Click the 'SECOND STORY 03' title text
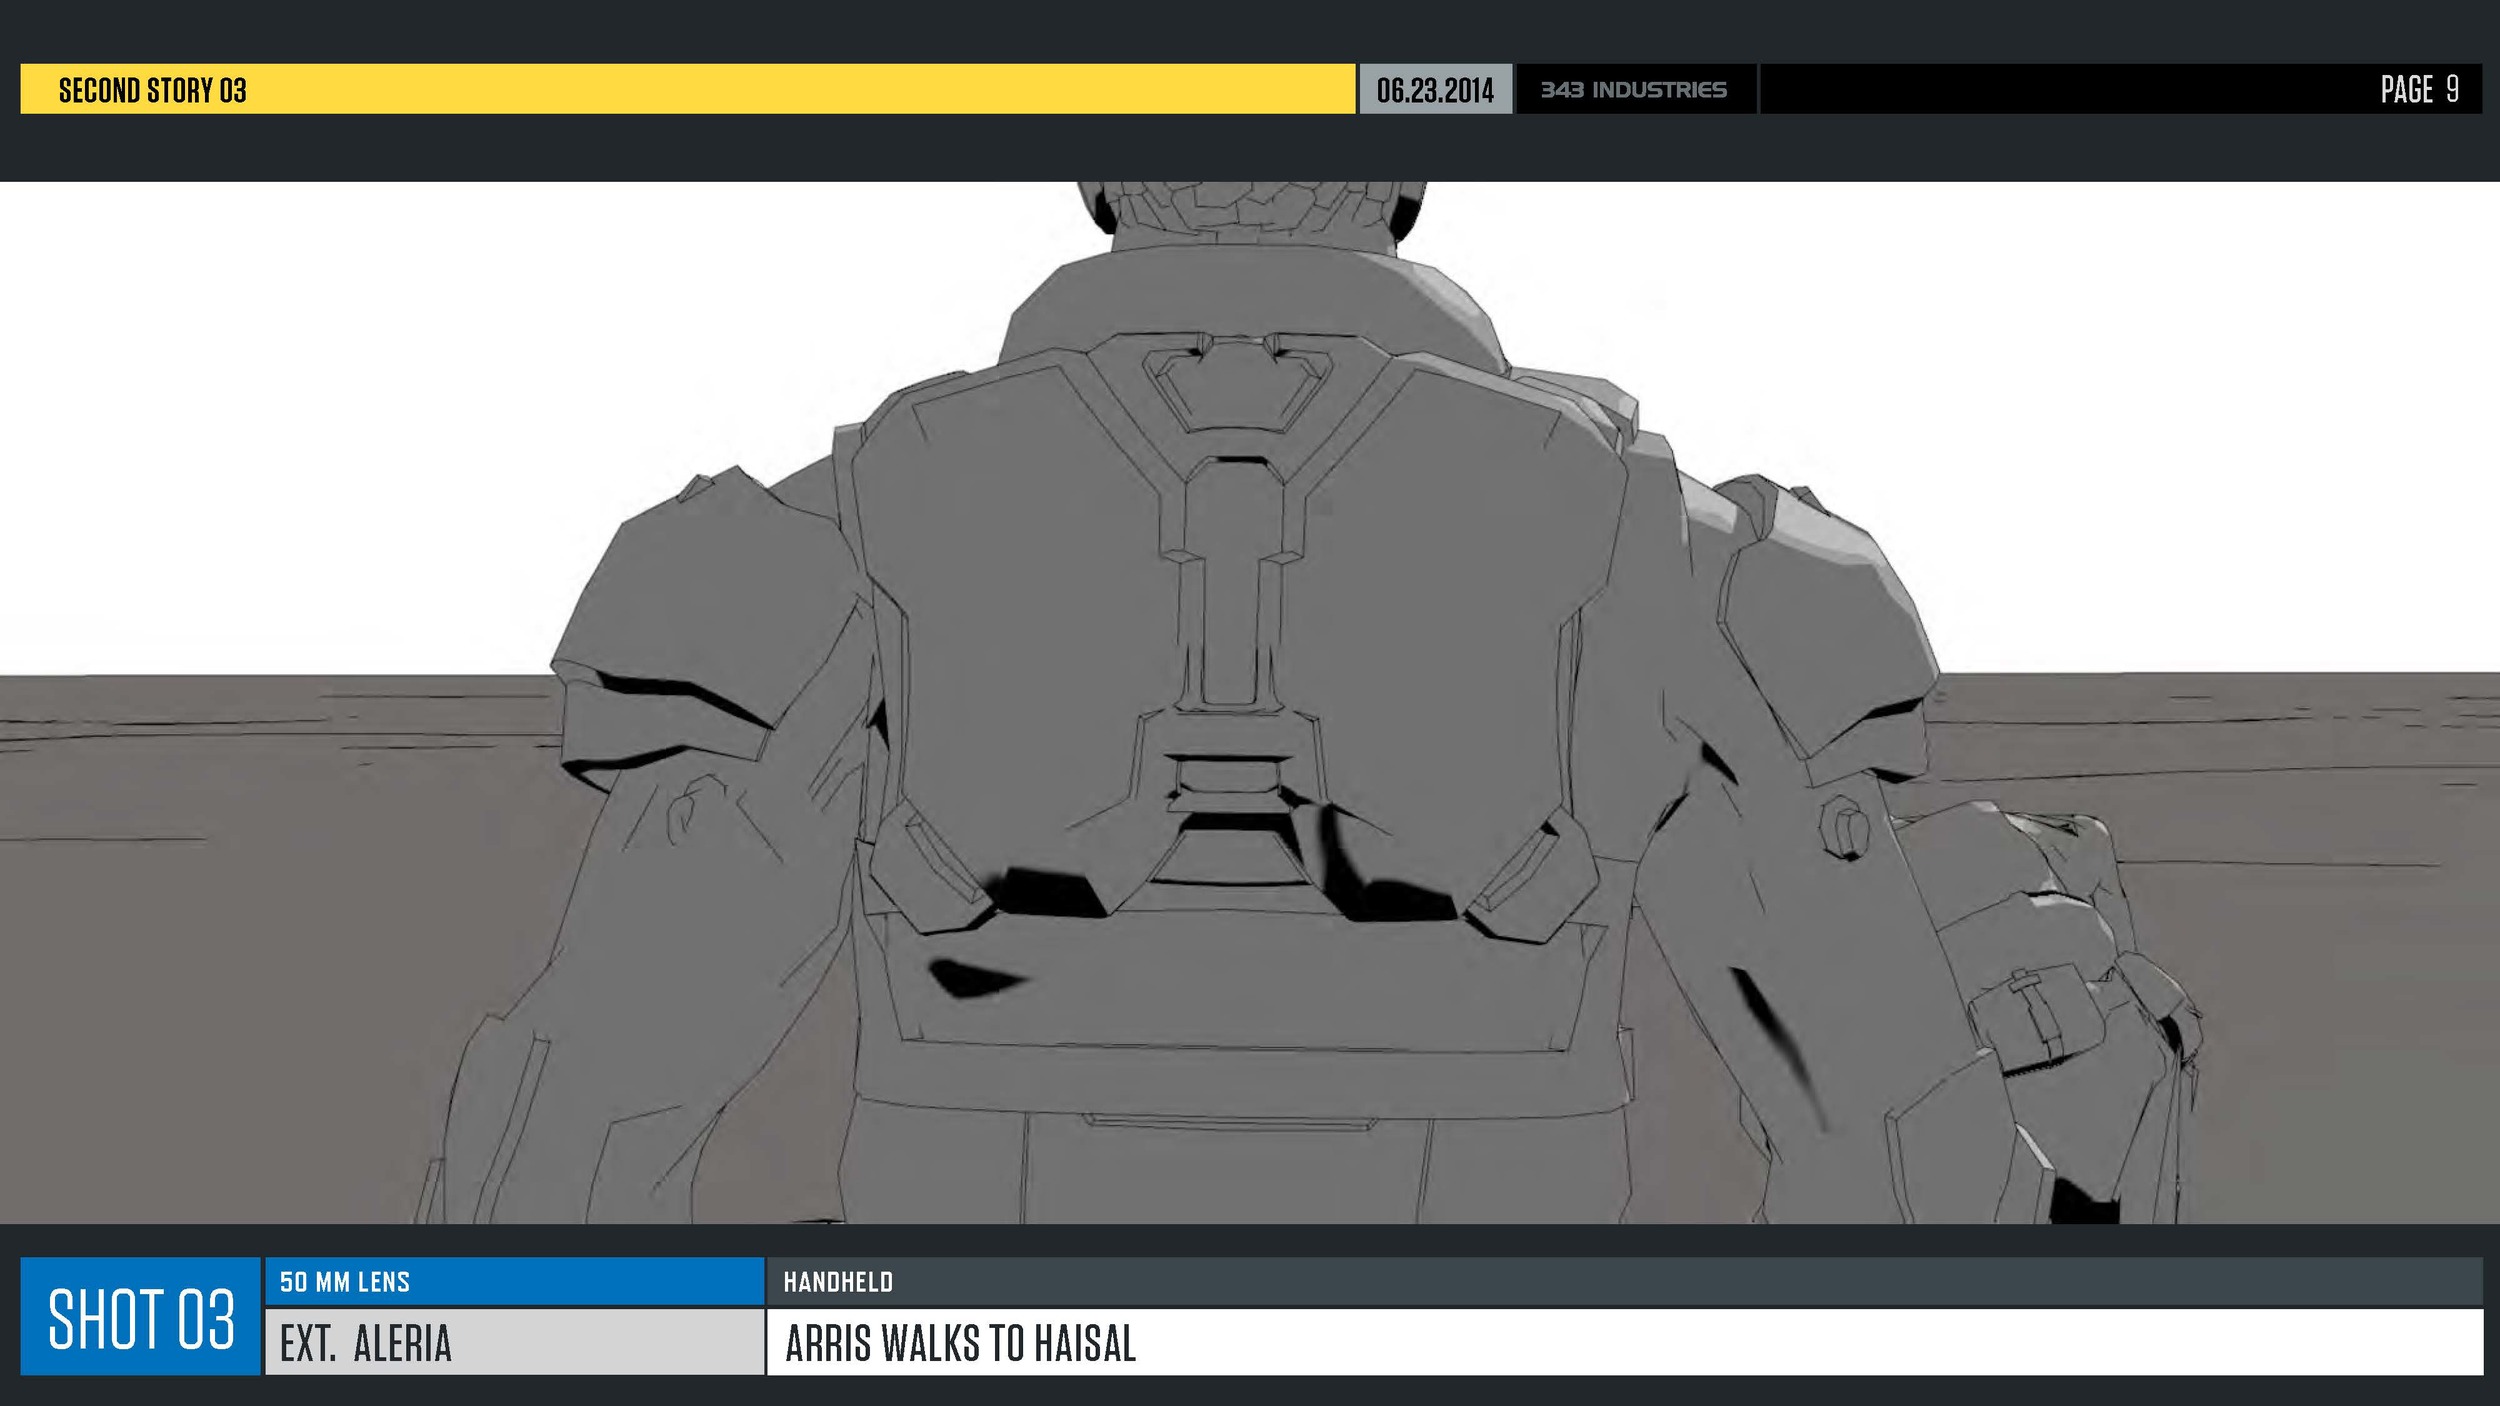This screenshot has height=1406, width=2500. click(x=152, y=90)
